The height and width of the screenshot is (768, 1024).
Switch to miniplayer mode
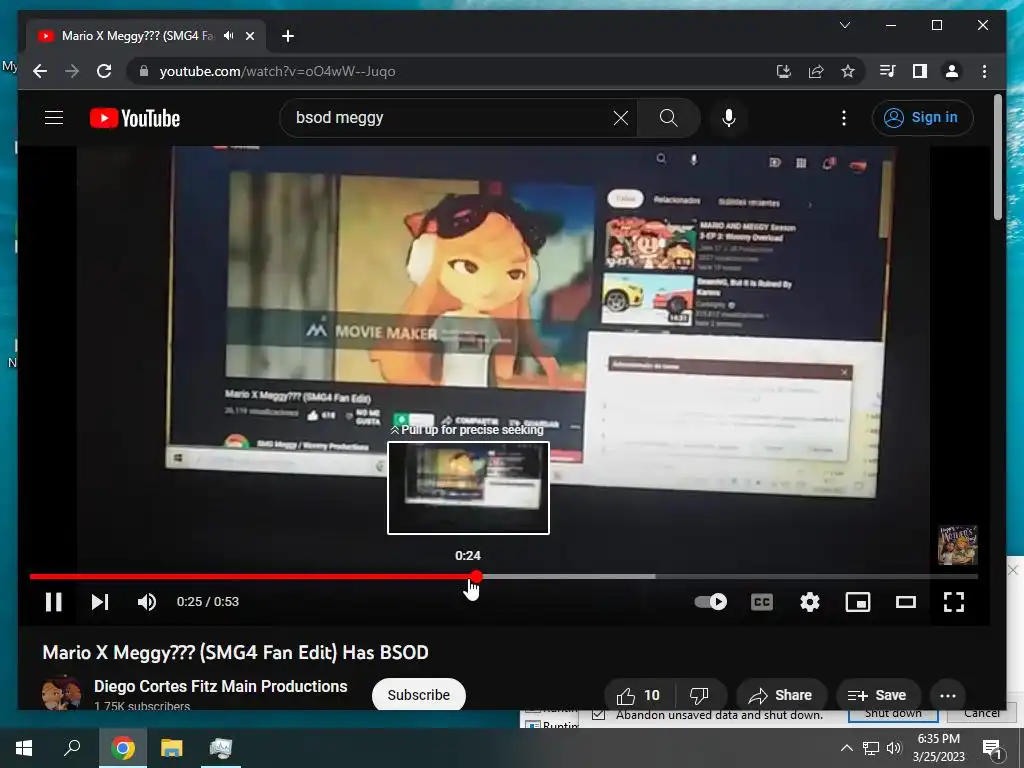pyautogui.click(x=857, y=601)
